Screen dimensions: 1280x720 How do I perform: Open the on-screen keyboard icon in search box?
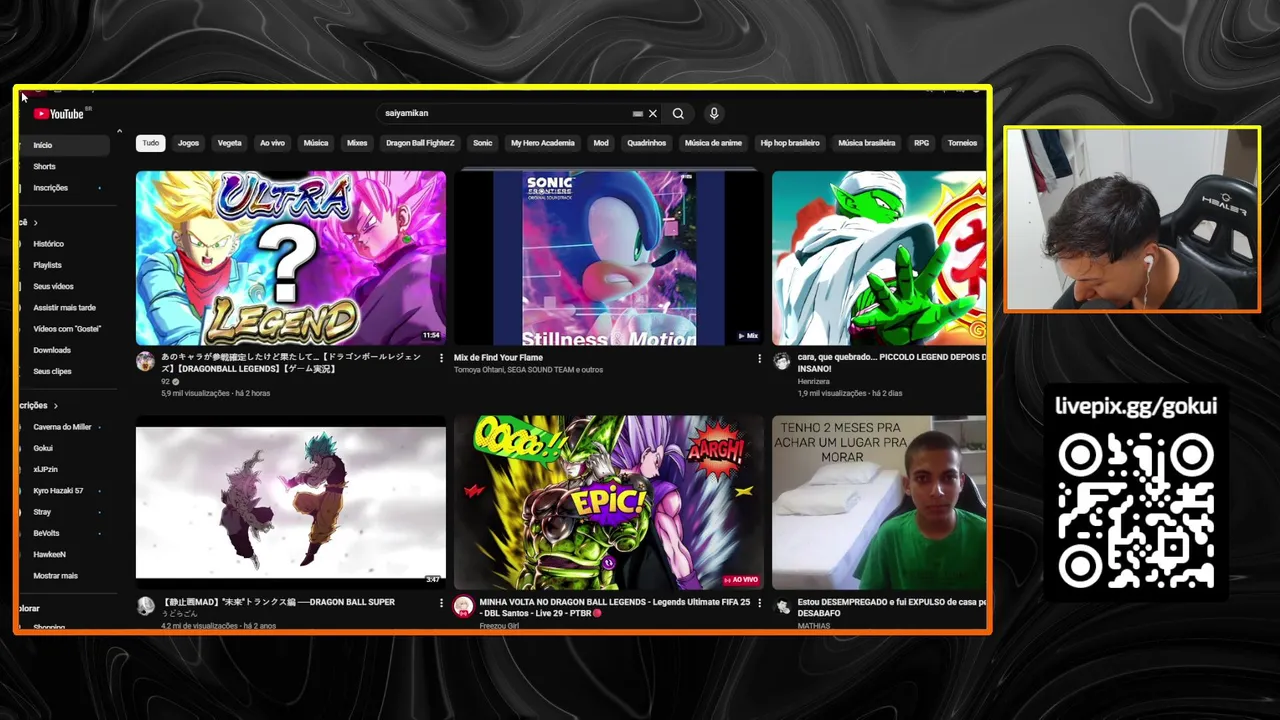click(637, 114)
